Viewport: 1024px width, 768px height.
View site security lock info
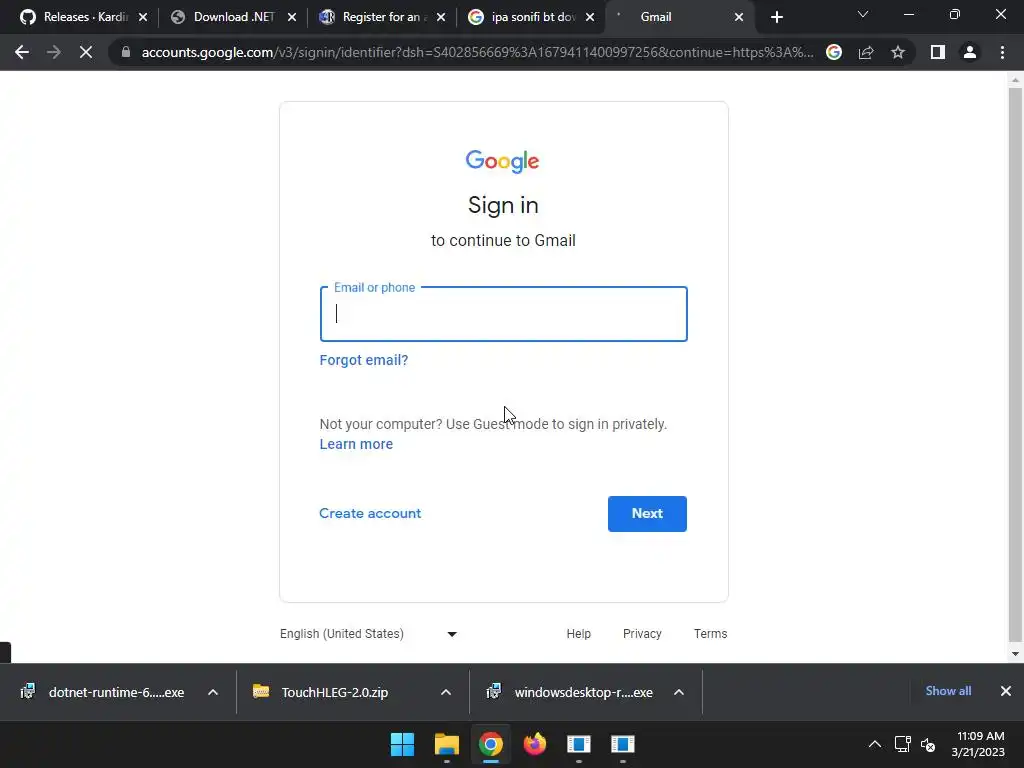126,52
